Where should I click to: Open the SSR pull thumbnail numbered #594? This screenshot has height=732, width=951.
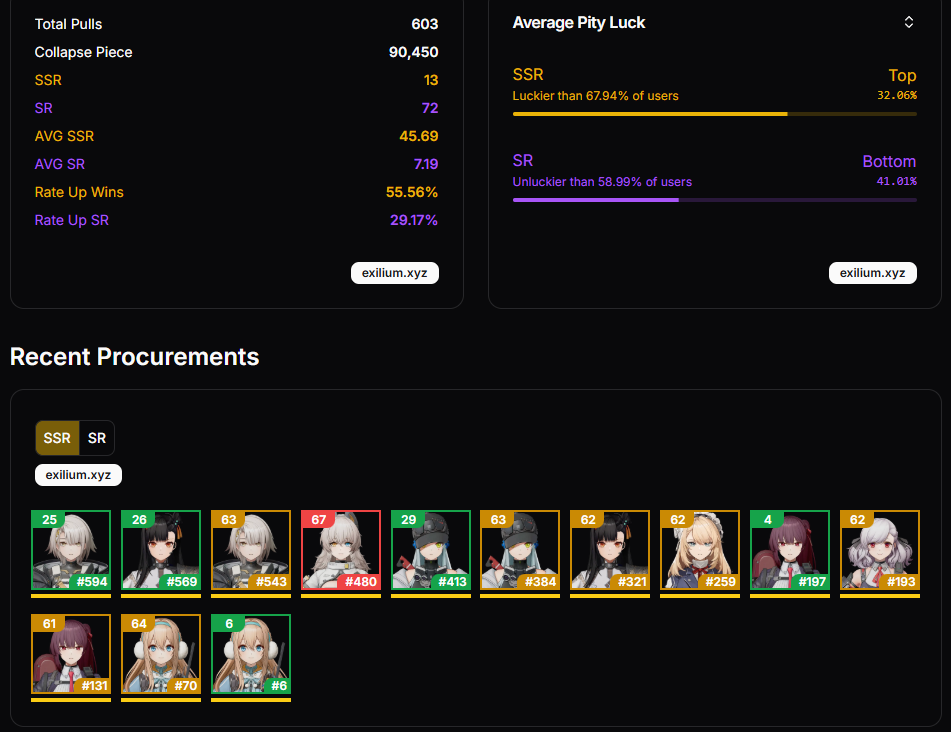point(71,550)
